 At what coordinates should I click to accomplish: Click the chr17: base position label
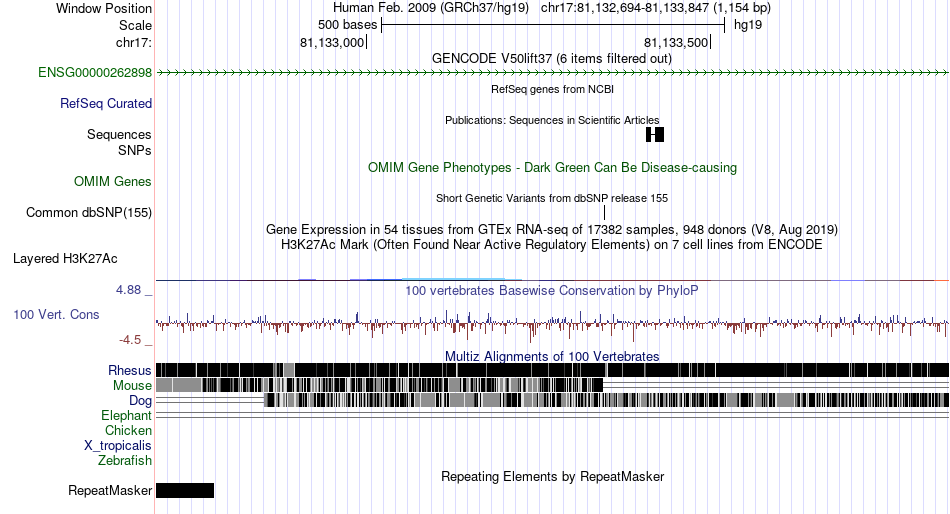click(133, 42)
